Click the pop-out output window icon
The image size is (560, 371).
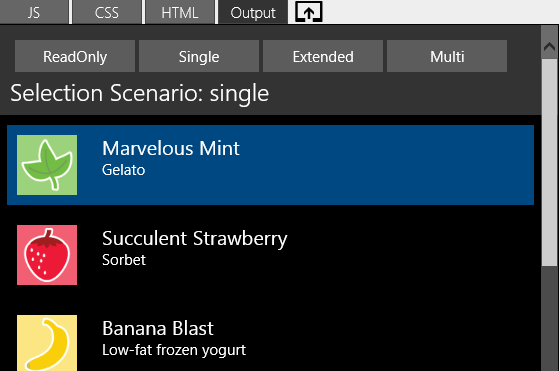[x=309, y=12]
